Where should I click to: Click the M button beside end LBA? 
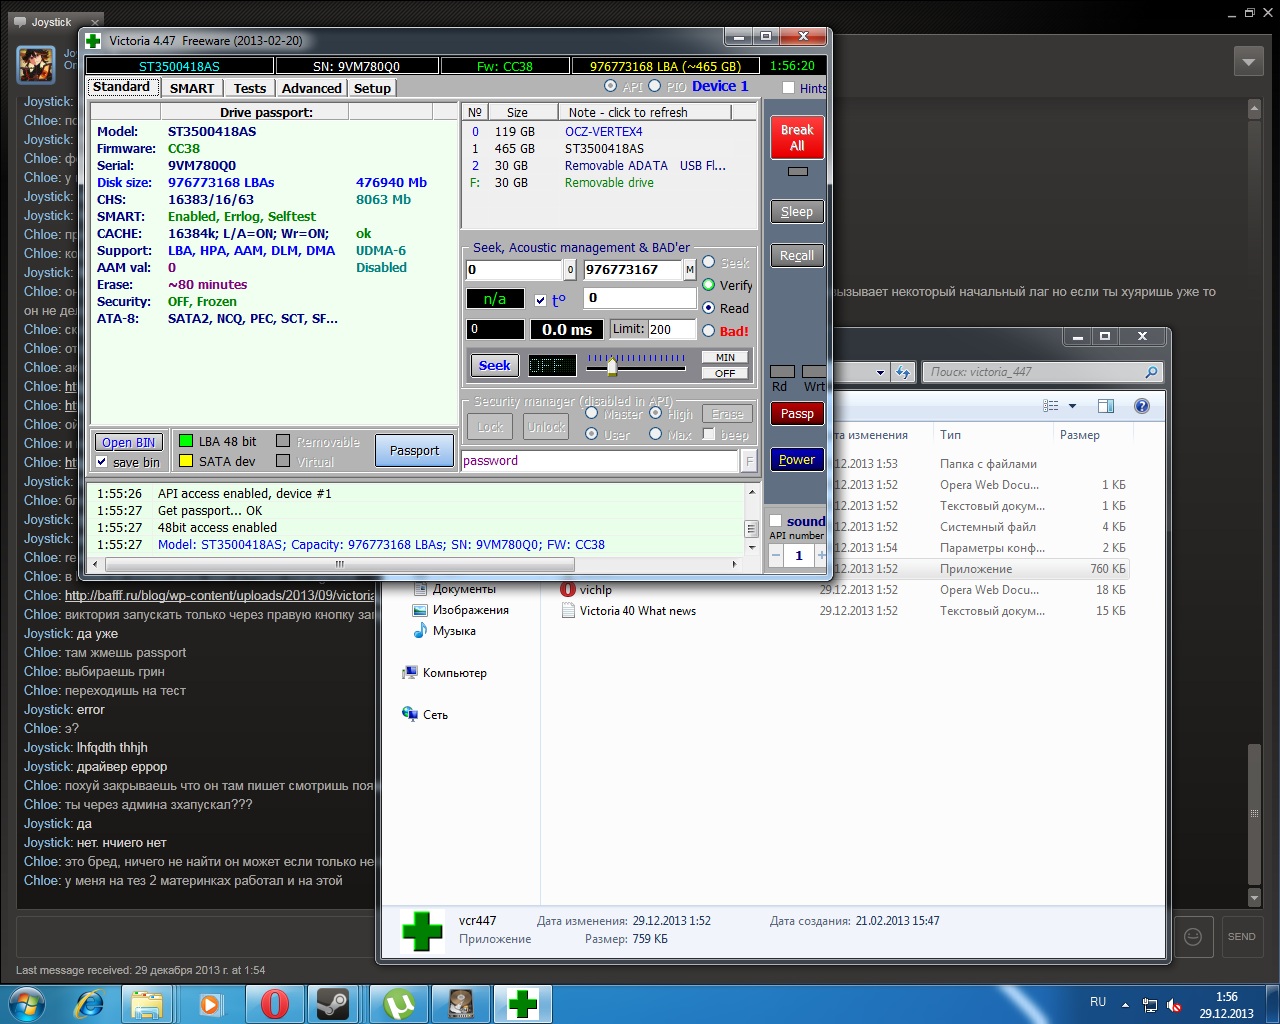coord(689,269)
